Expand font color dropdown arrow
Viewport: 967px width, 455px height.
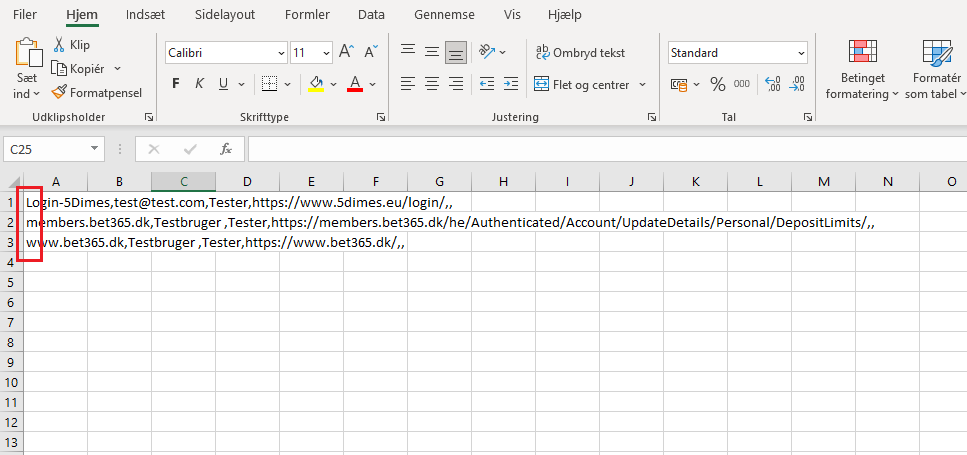[372, 84]
